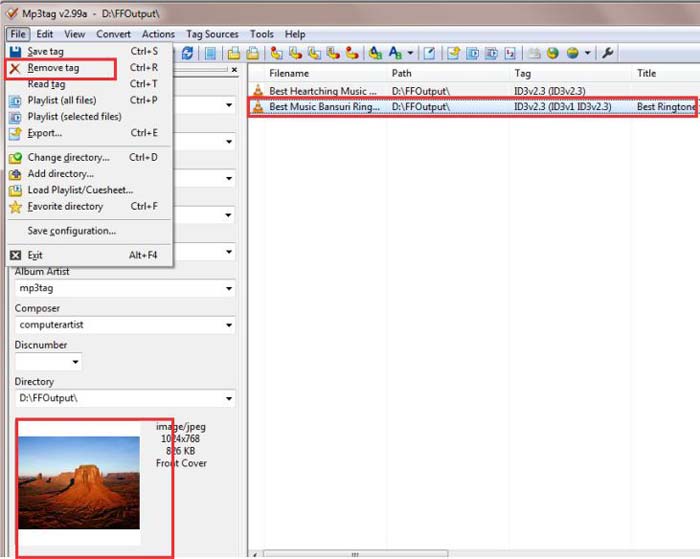This screenshot has height=559, width=700.
Task: Expand the Discnumber dropdown arrow
Action: click(x=75, y=362)
